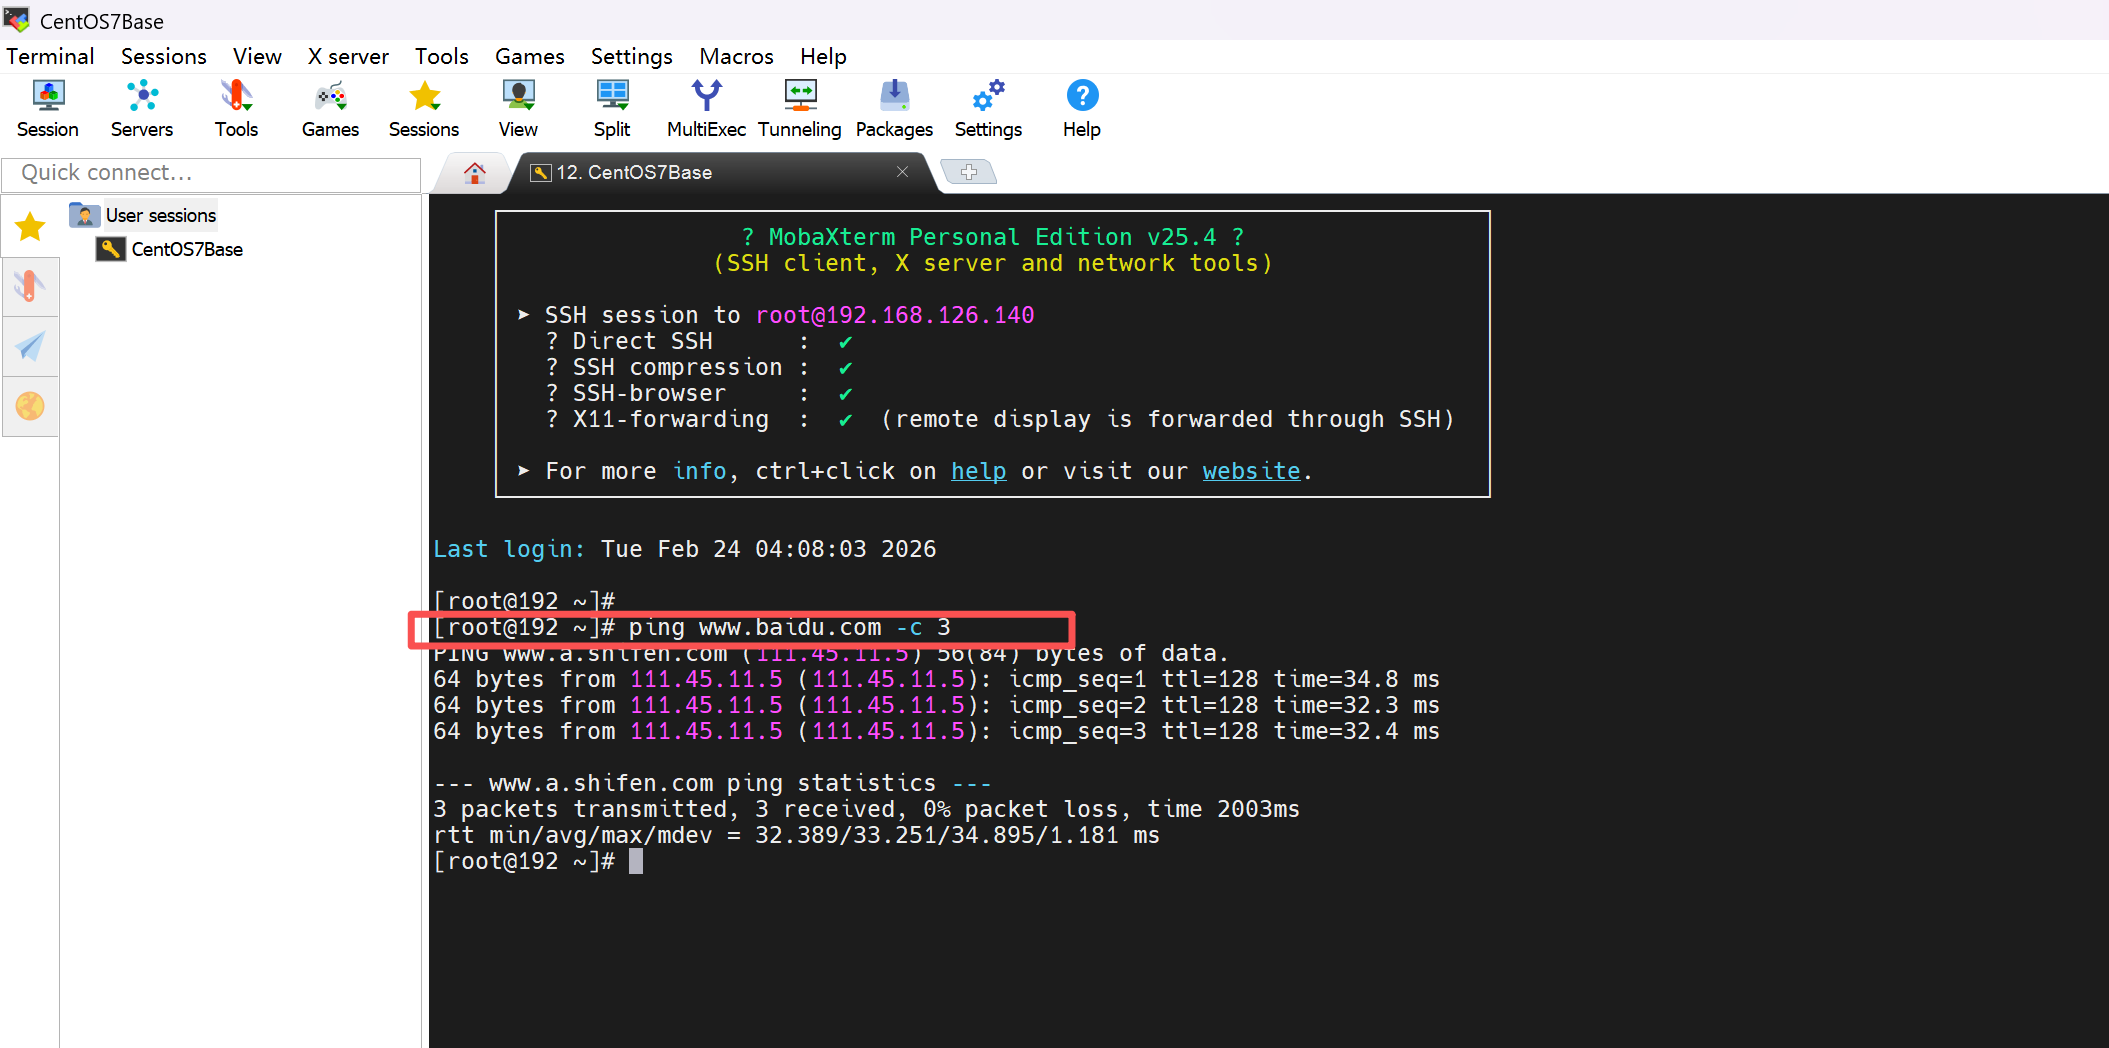The width and height of the screenshot is (2109, 1048).
Task: Open the sidebar Tools knife icon
Action: point(30,287)
